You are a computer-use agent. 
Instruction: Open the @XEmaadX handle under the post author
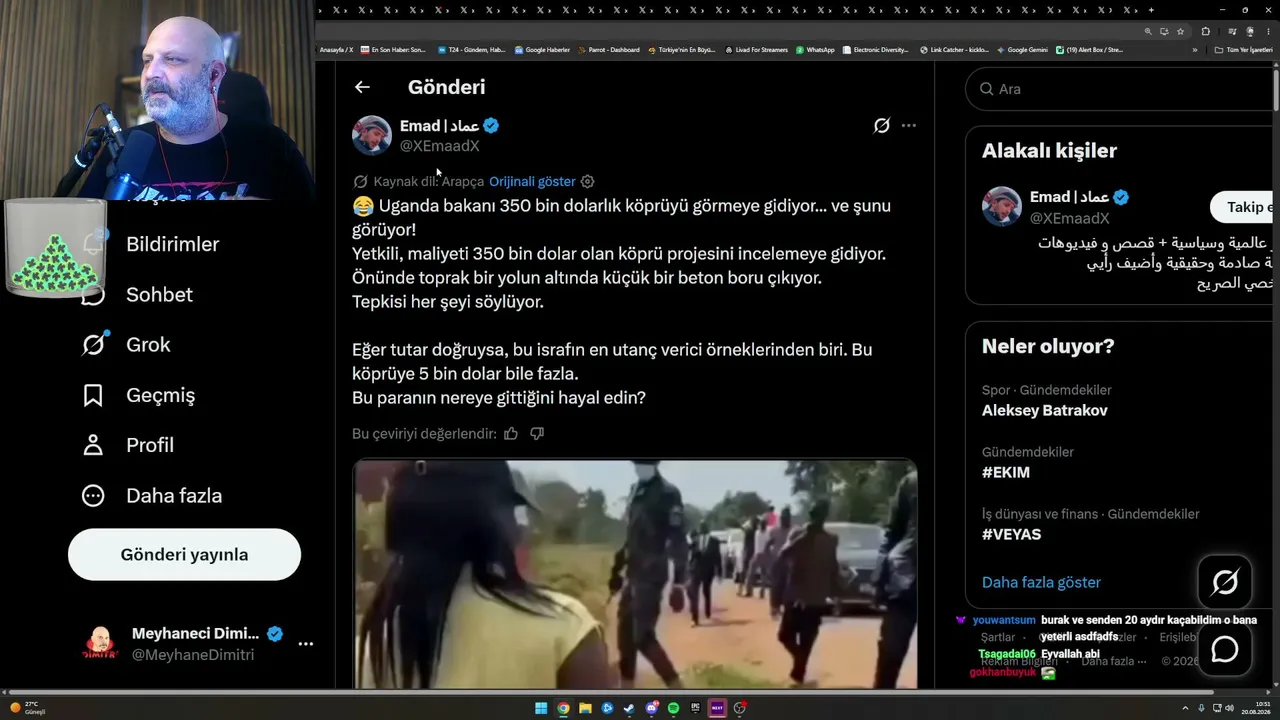coord(440,146)
